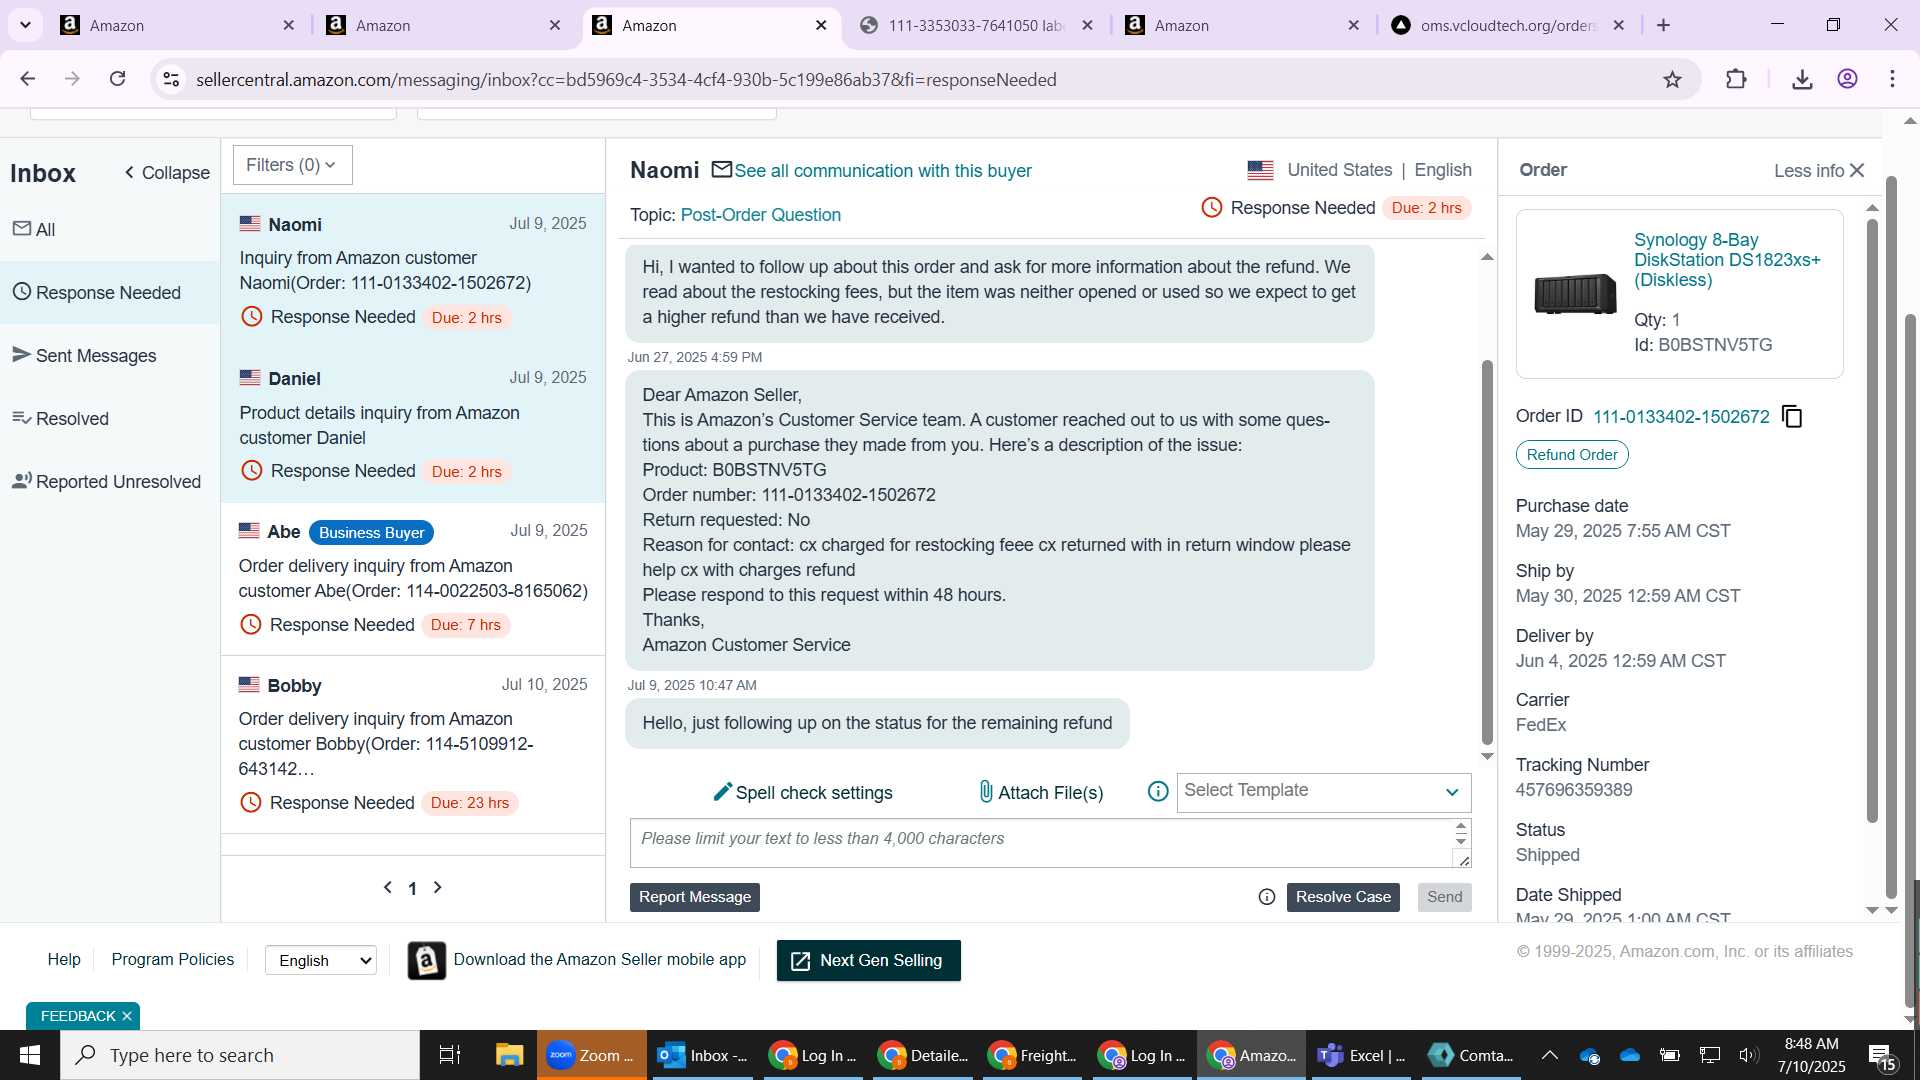Screen dimensions: 1920x1080
Task: Open Task View on the taskbar
Action: pyautogui.click(x=450, y=1055)
